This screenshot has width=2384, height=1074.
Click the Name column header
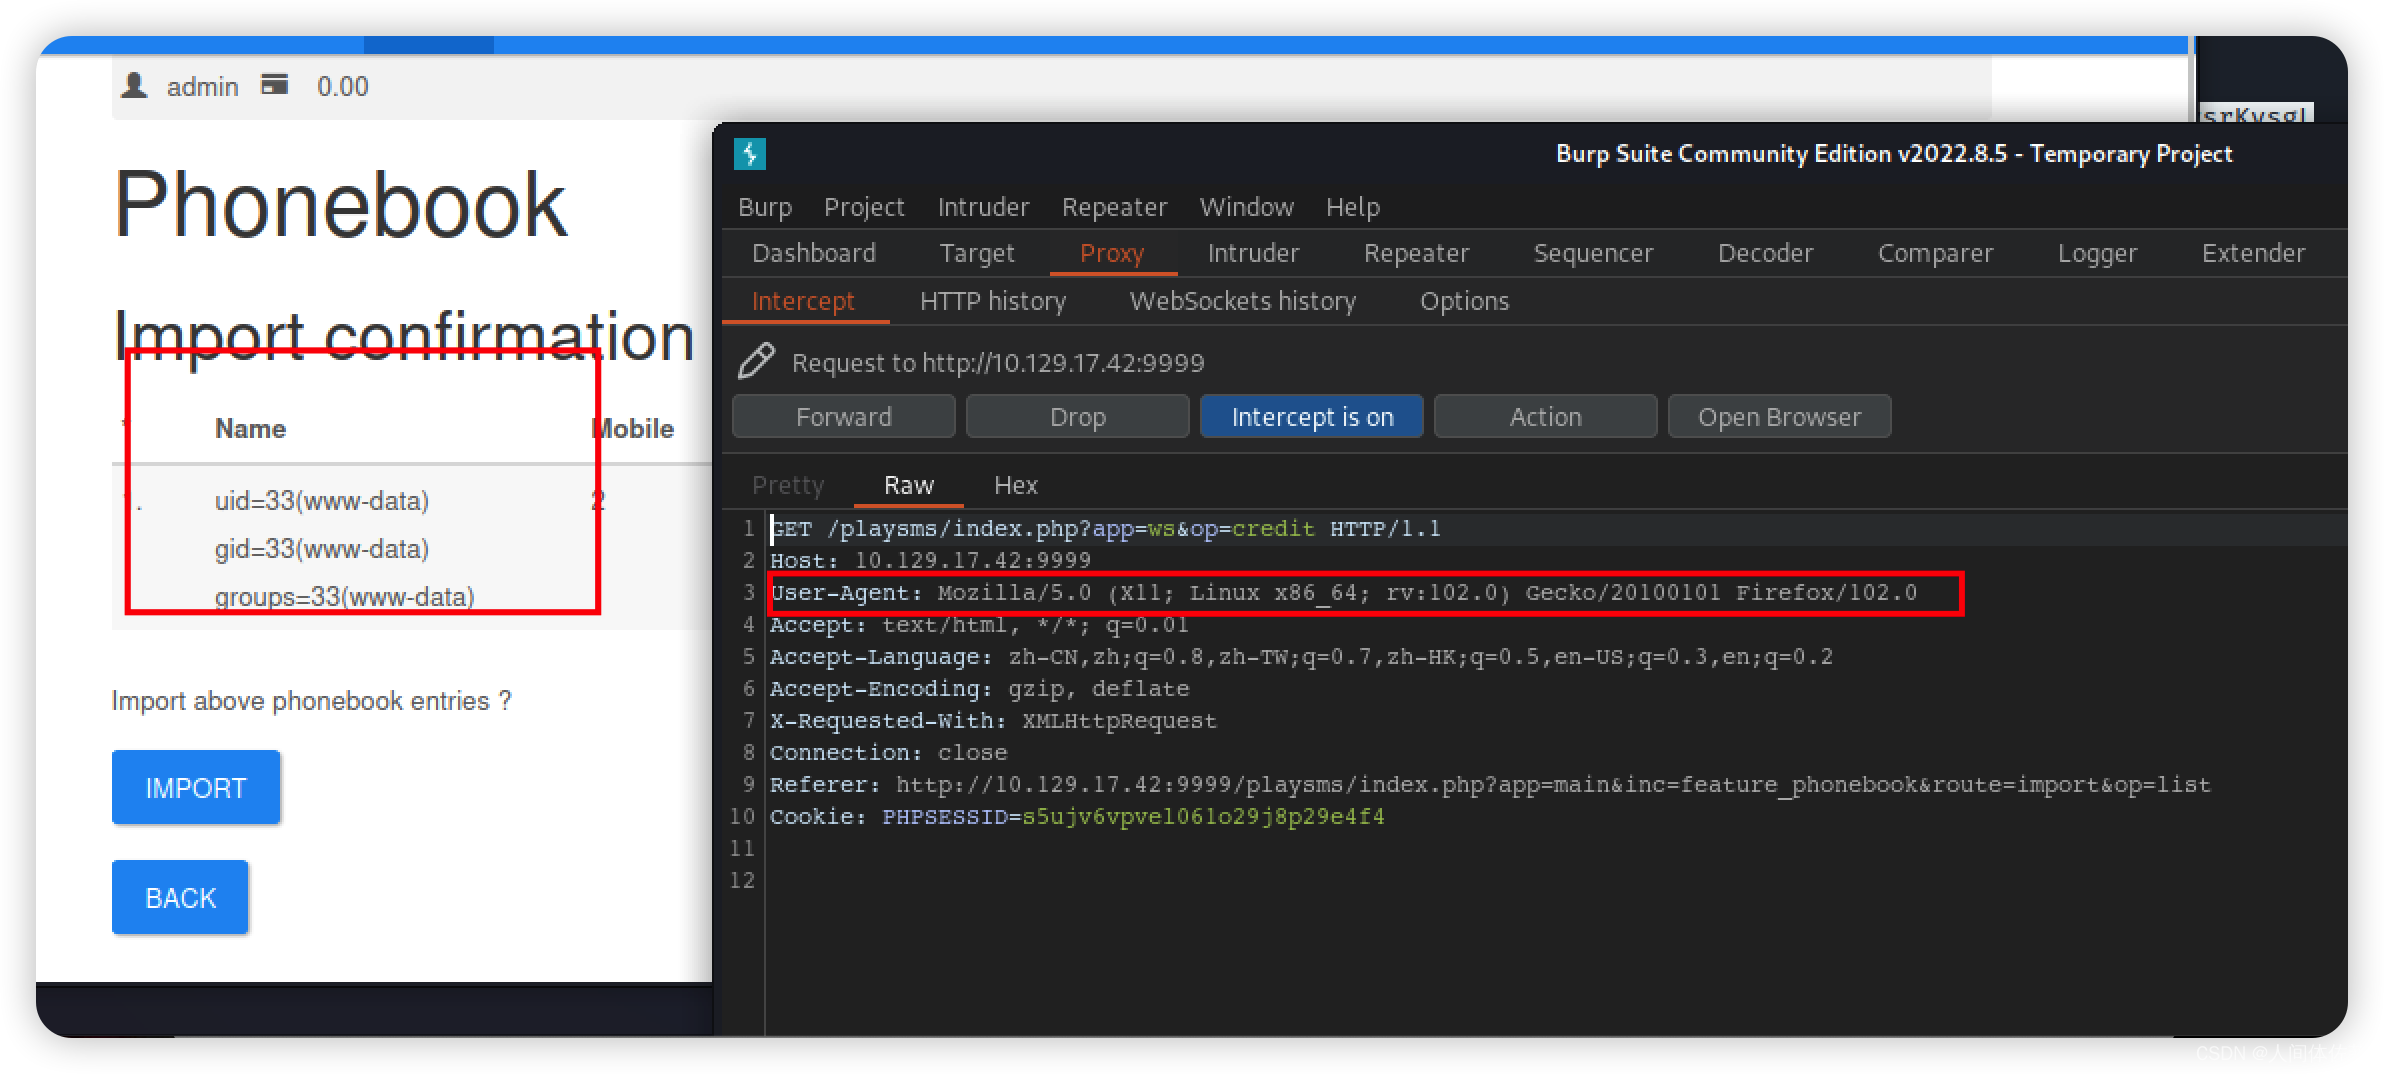coord(250,428)
